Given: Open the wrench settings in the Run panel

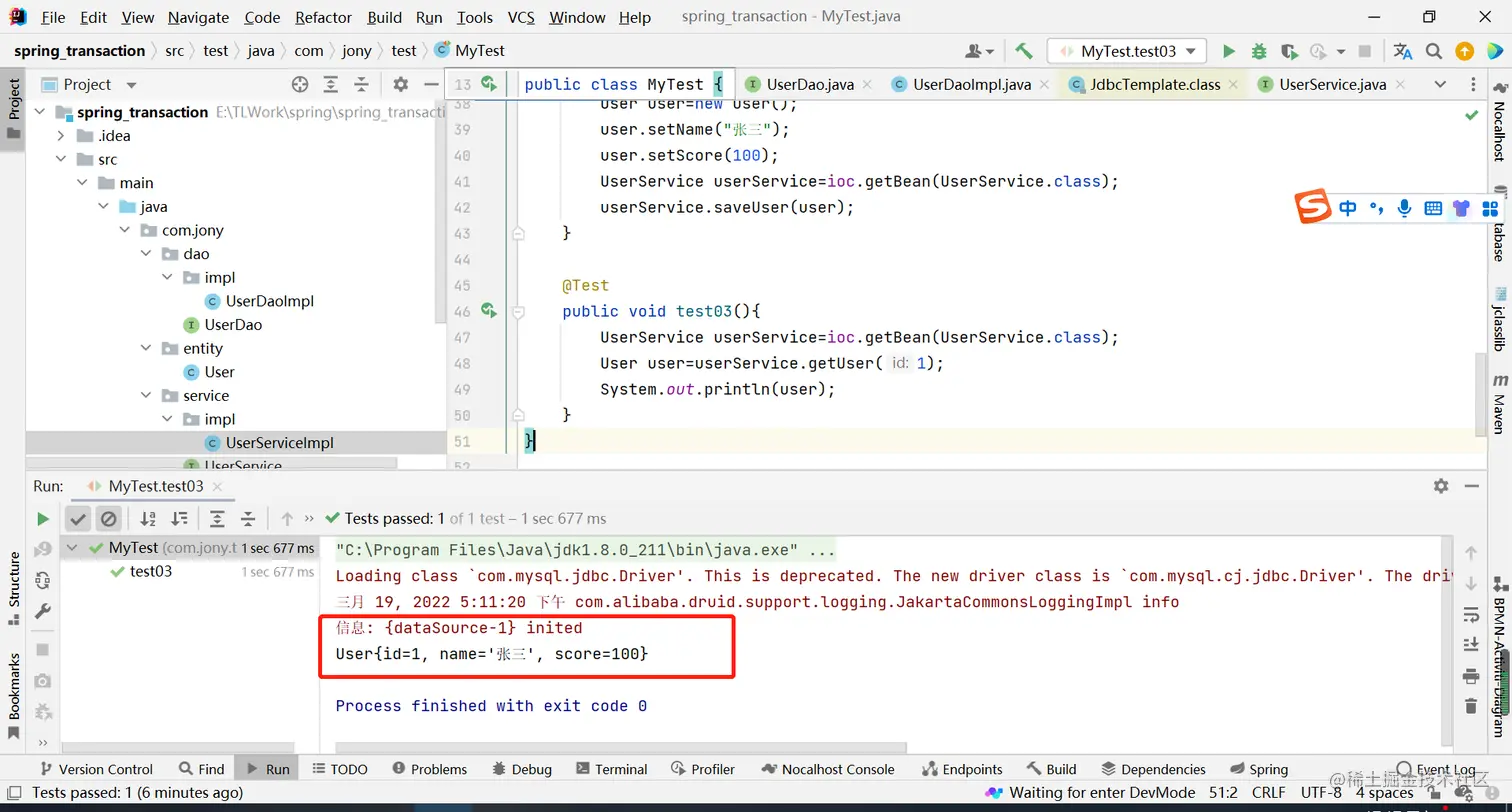Looking at the screenshot, I should (43, 611).
